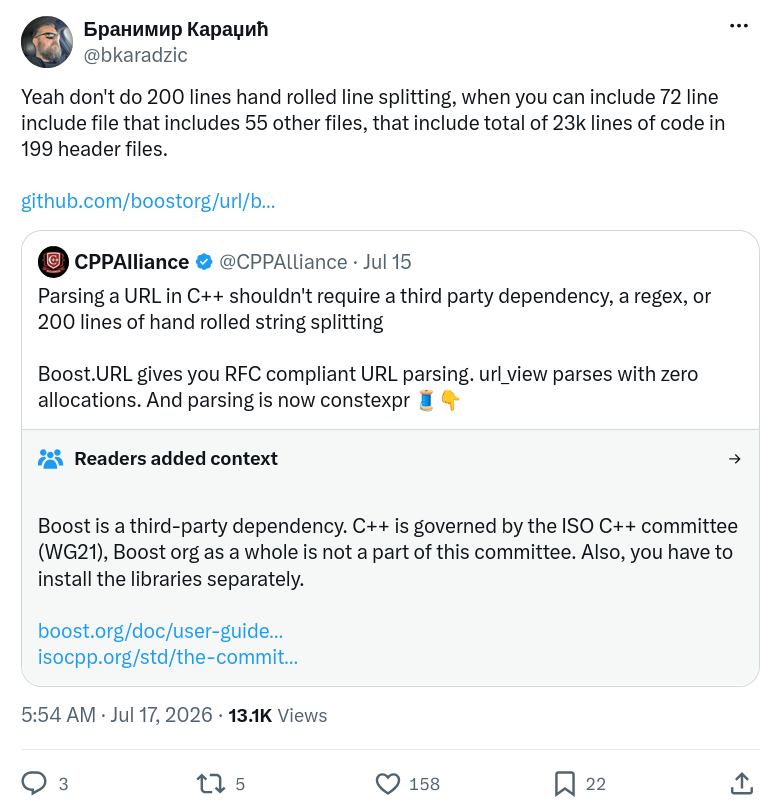The height and width of the screenshot is (811, 774).
Task: Open the Jul 15 quoted tweet date
Action: pyautogui.click(x=387, y=262)
